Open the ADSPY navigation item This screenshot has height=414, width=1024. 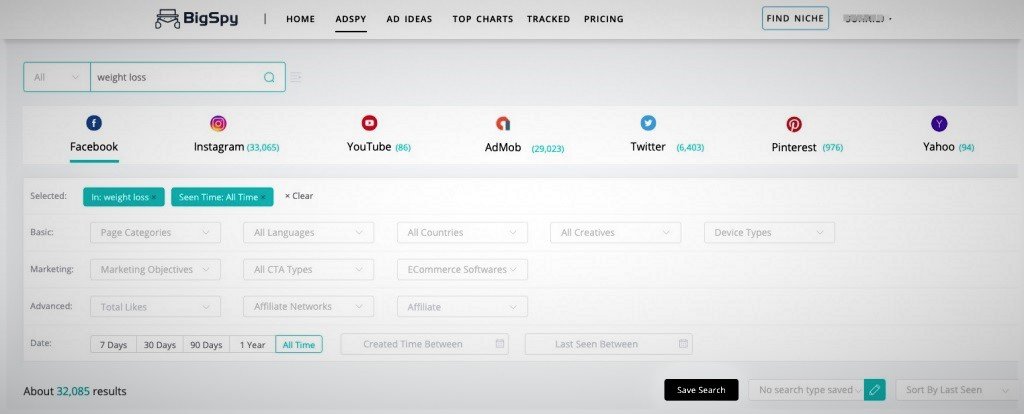click(351, 19)
